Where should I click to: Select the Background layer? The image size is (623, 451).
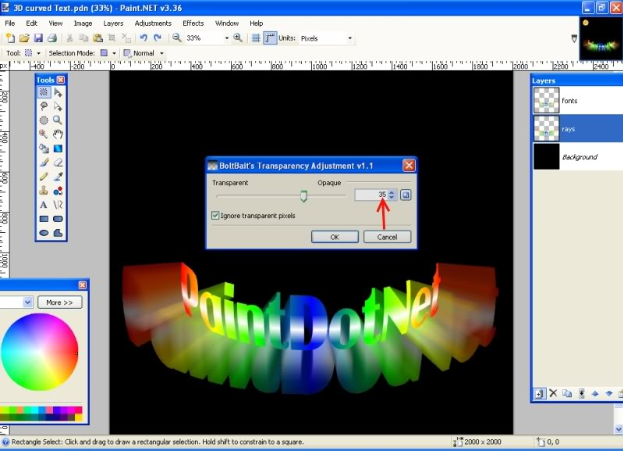(578, 157)
